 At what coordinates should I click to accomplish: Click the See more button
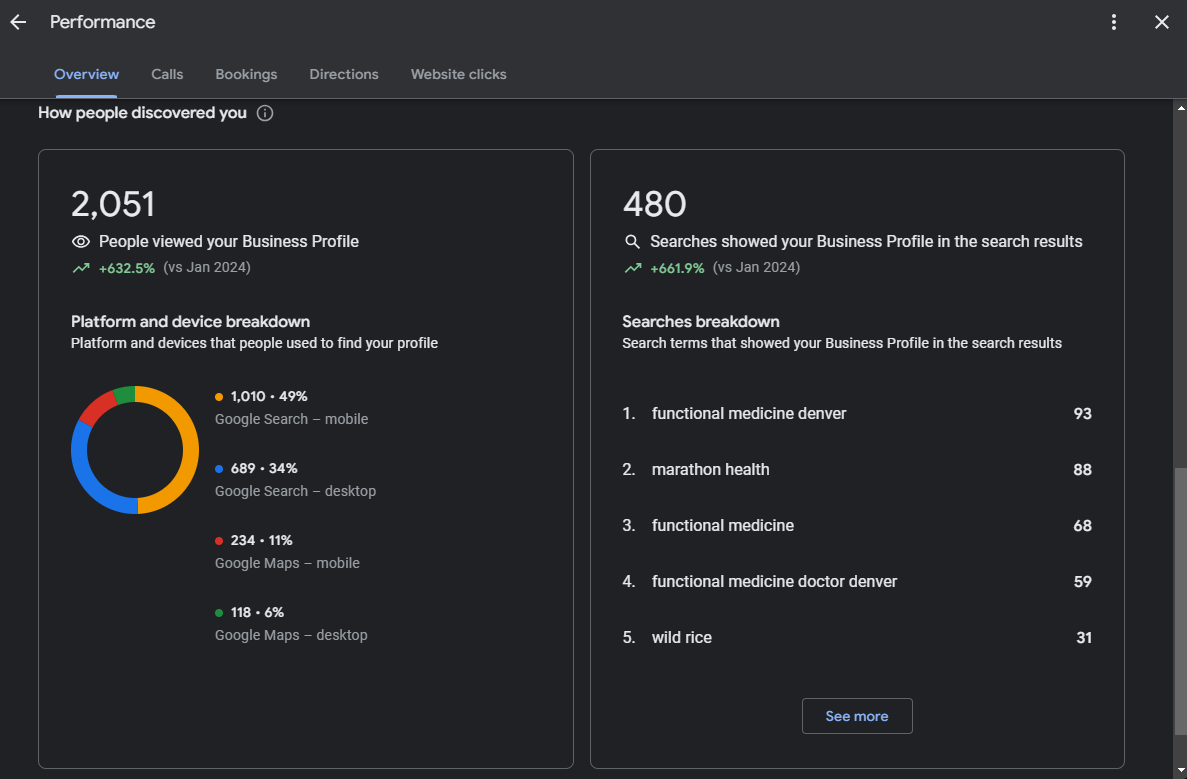click(857, 716)
